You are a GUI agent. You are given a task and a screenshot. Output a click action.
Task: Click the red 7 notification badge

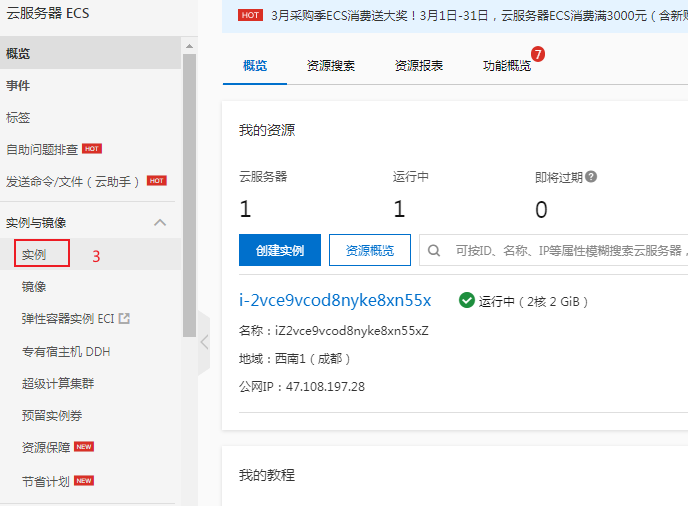tap(538, 54)
